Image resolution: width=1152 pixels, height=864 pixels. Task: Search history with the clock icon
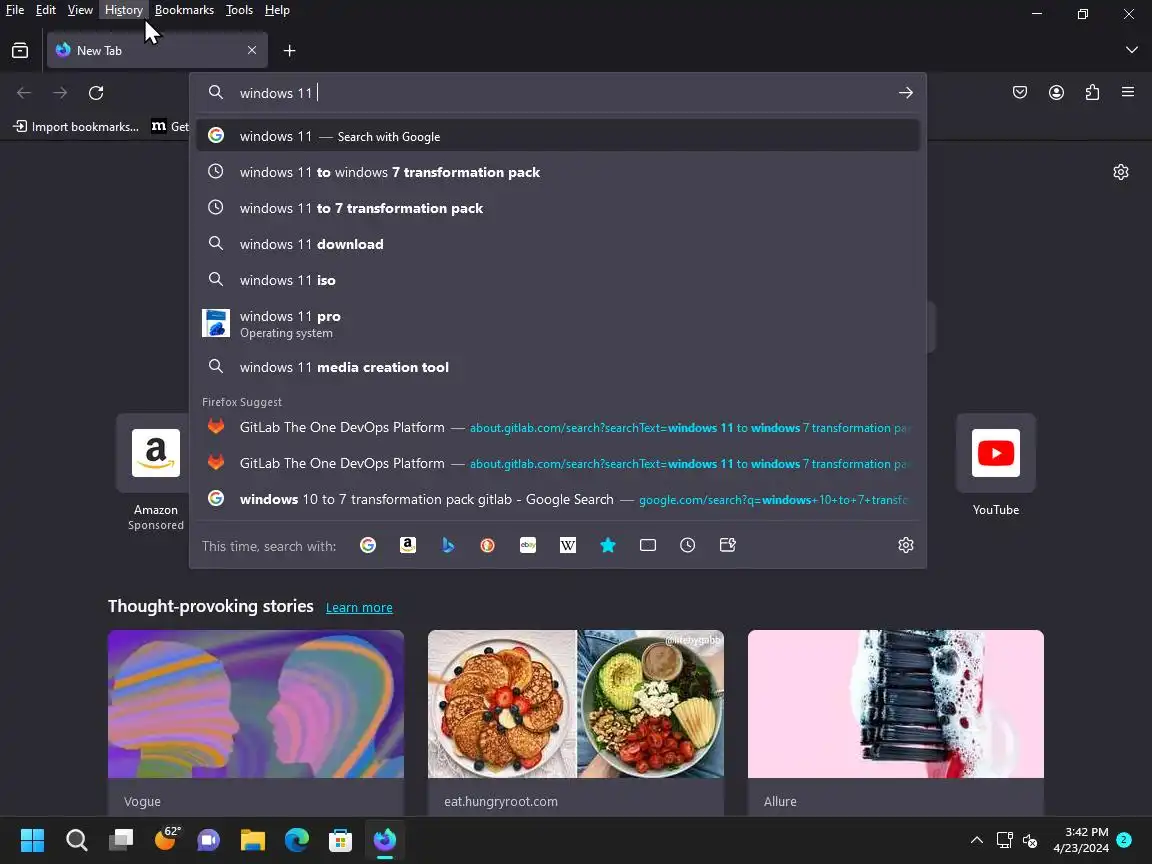(688, 545)
